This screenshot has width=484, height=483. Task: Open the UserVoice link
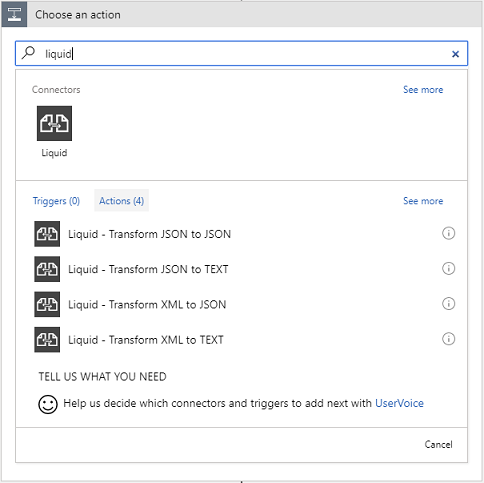pos(399,403)
